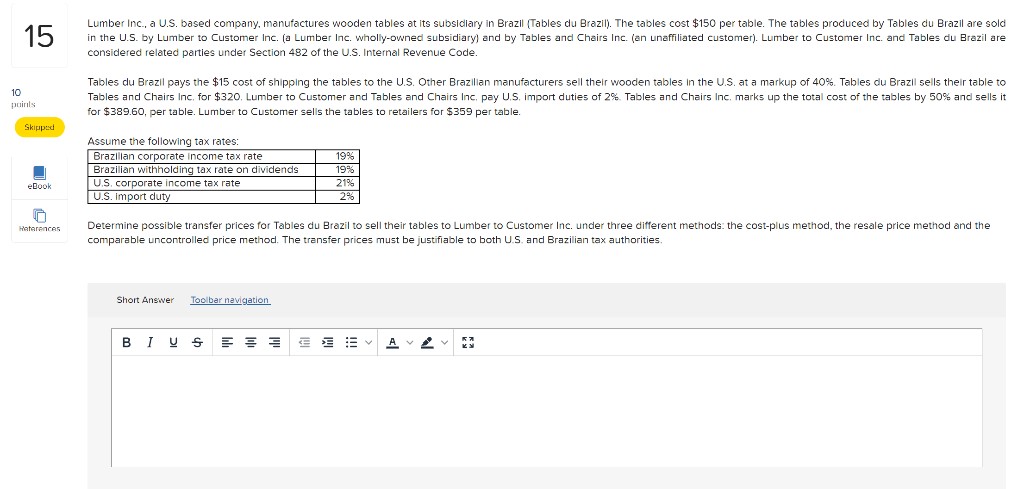This screenshot has height=489, width=1024.
Task: Open font color dropdown arrow
Action: tap(409, 342)
